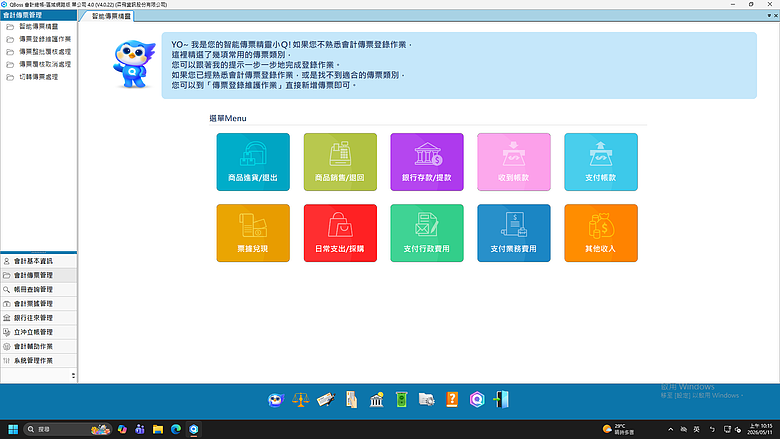780x439 pixels.
Task: Open the Windows Start menu
Action: pyautogui.click(x=13, y=429)
